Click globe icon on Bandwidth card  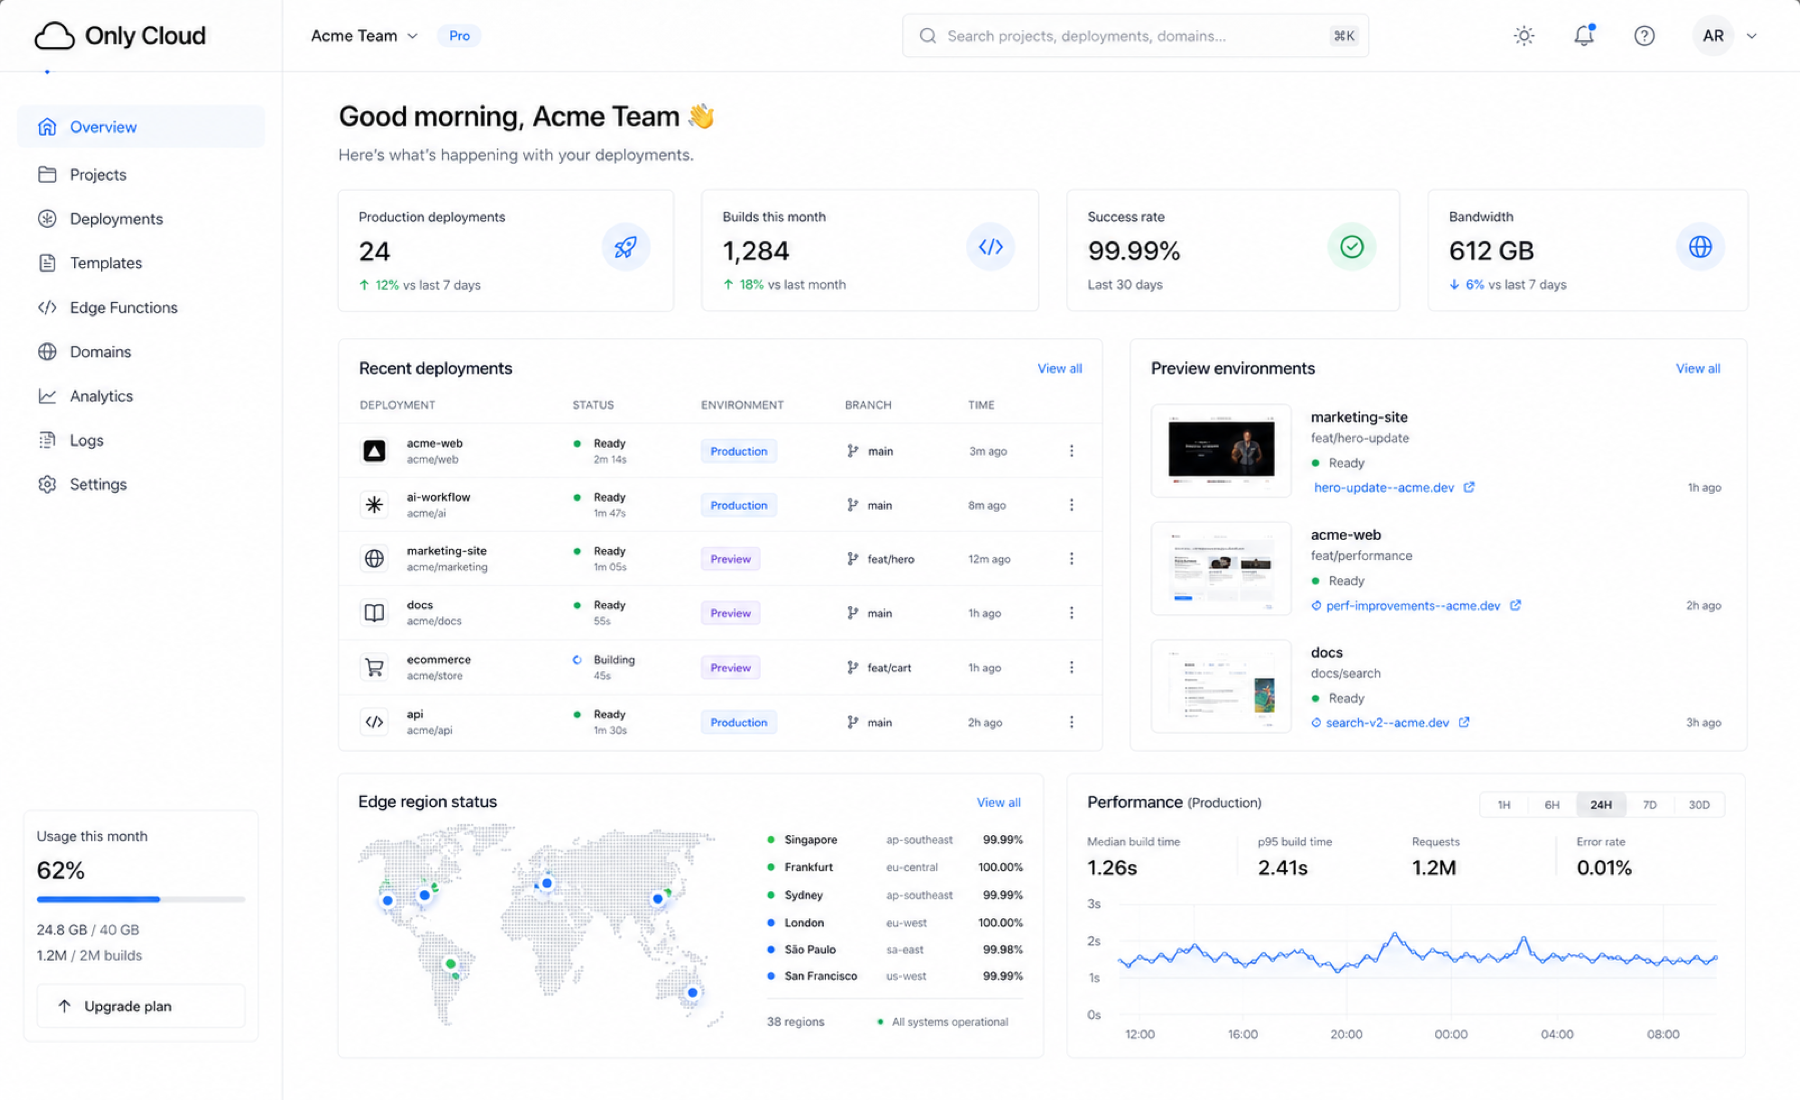coord(1700,247)
